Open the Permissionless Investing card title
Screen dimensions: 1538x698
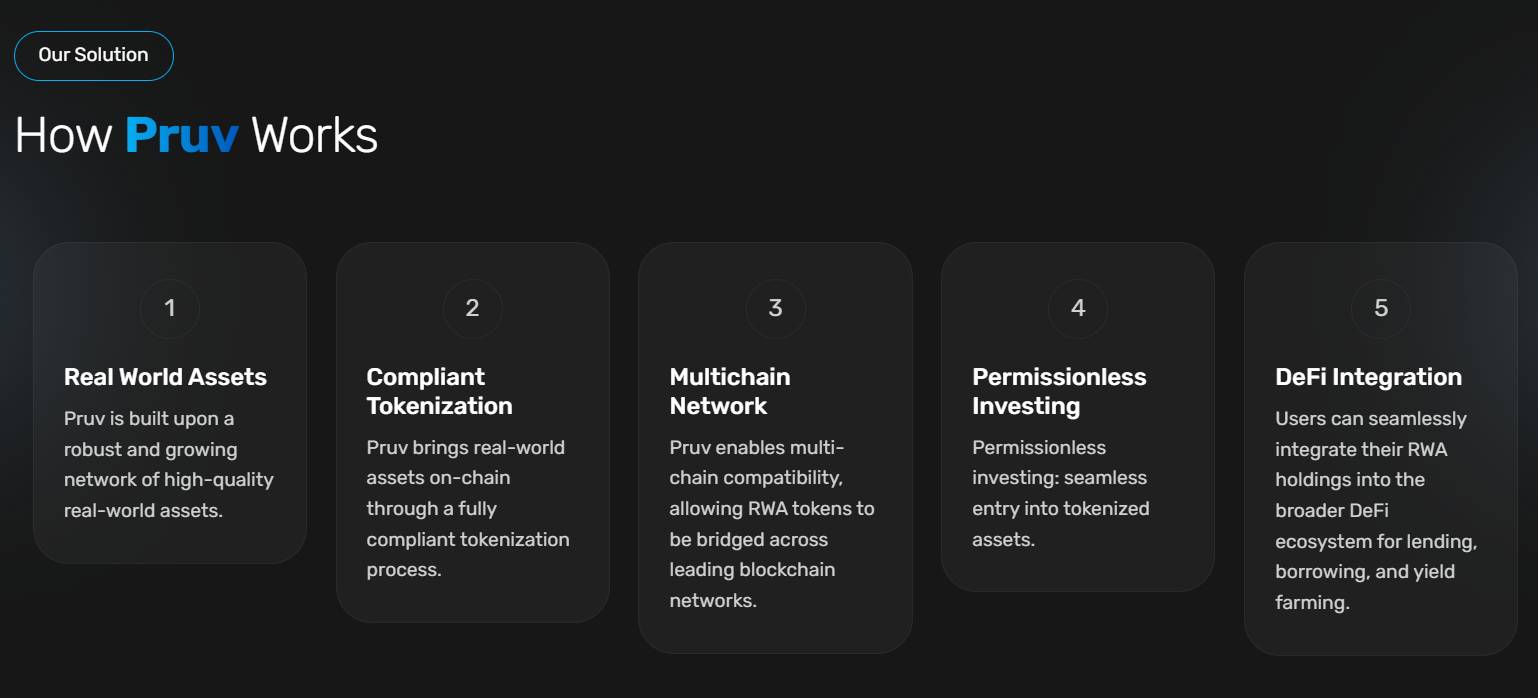[x=1059, y=391]
